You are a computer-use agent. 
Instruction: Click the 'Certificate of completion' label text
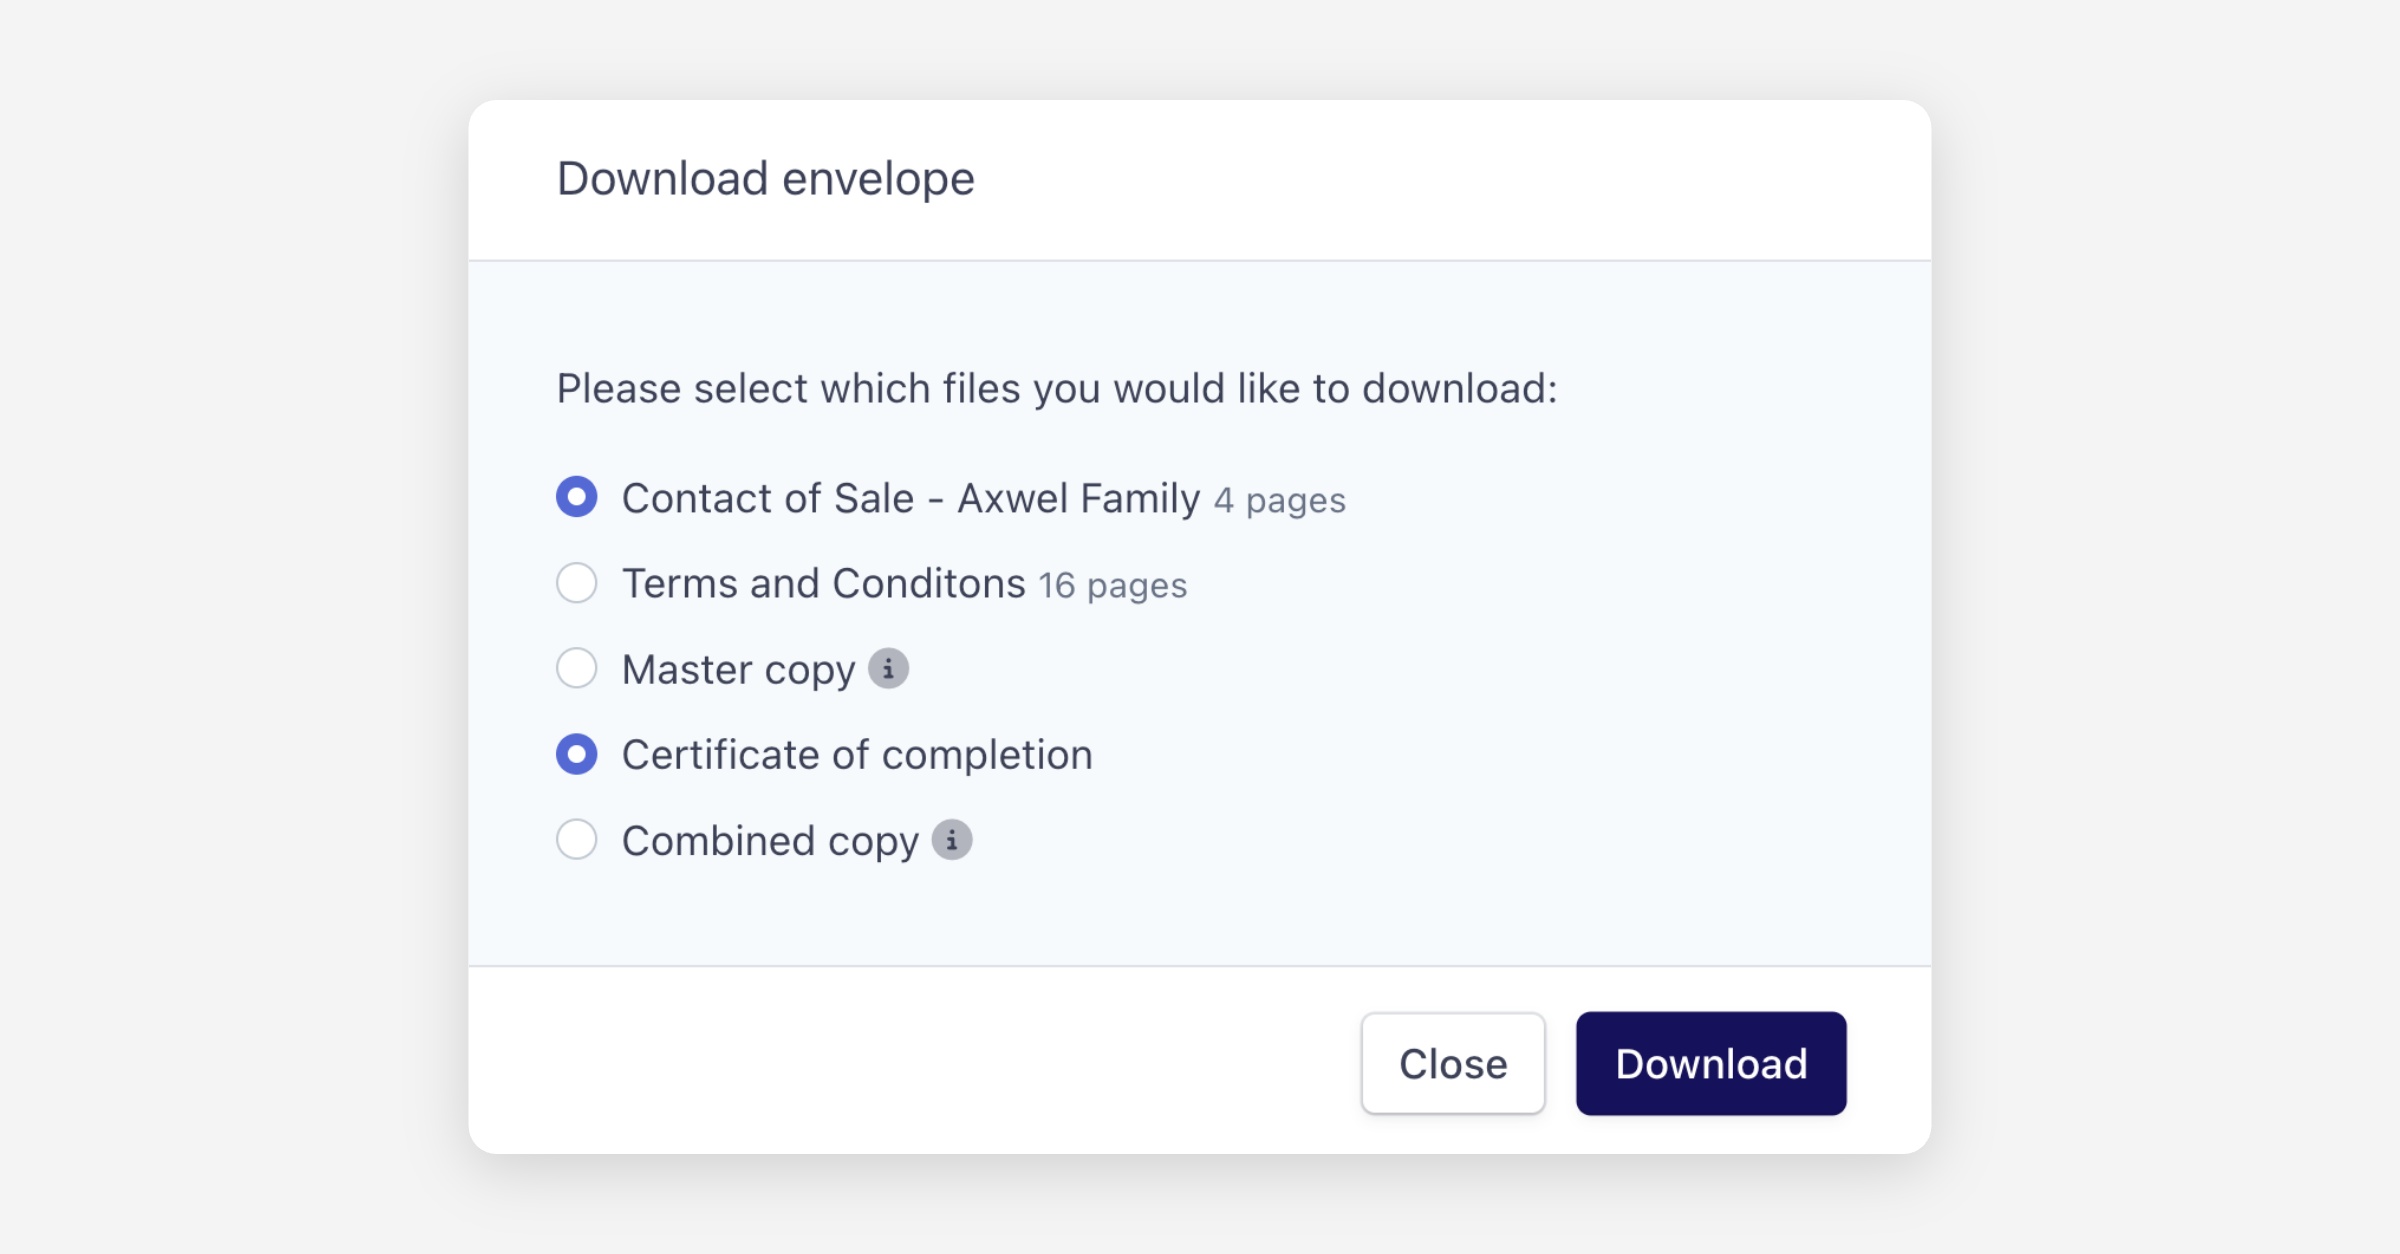click(857, 755)
